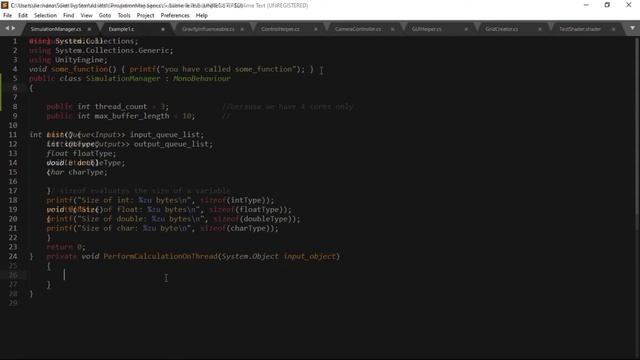Switch to the ControlHelper.cs tab
Screen dimensions: 640x360
click(280, 29)
